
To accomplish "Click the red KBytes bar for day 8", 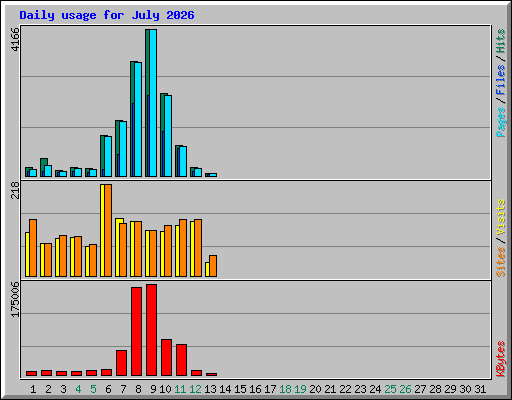I will tap(136, 332).
